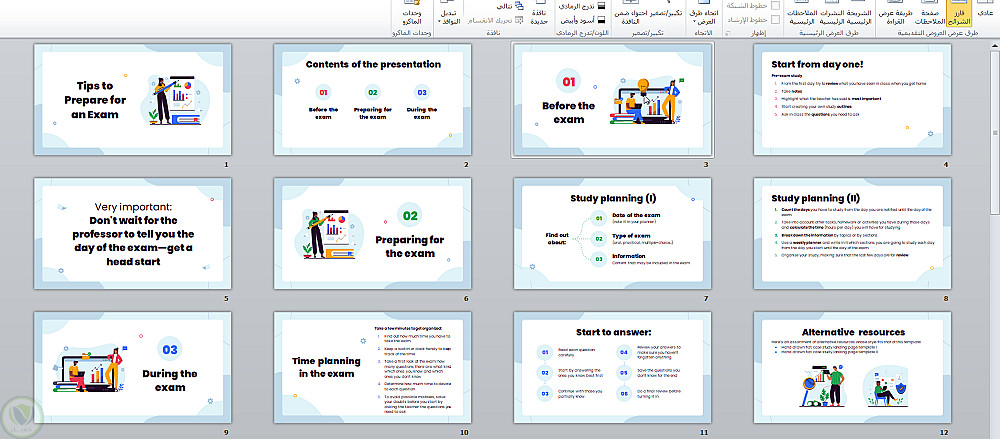Image resolution: width=1000 pixels, height=439 pixels.
Task: Open the Show group dialog launcher (إظهار)
Action: 727,32
